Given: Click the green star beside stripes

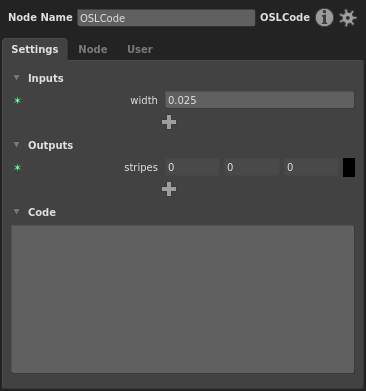Looking at the screenshot, I should pos(17,167).
